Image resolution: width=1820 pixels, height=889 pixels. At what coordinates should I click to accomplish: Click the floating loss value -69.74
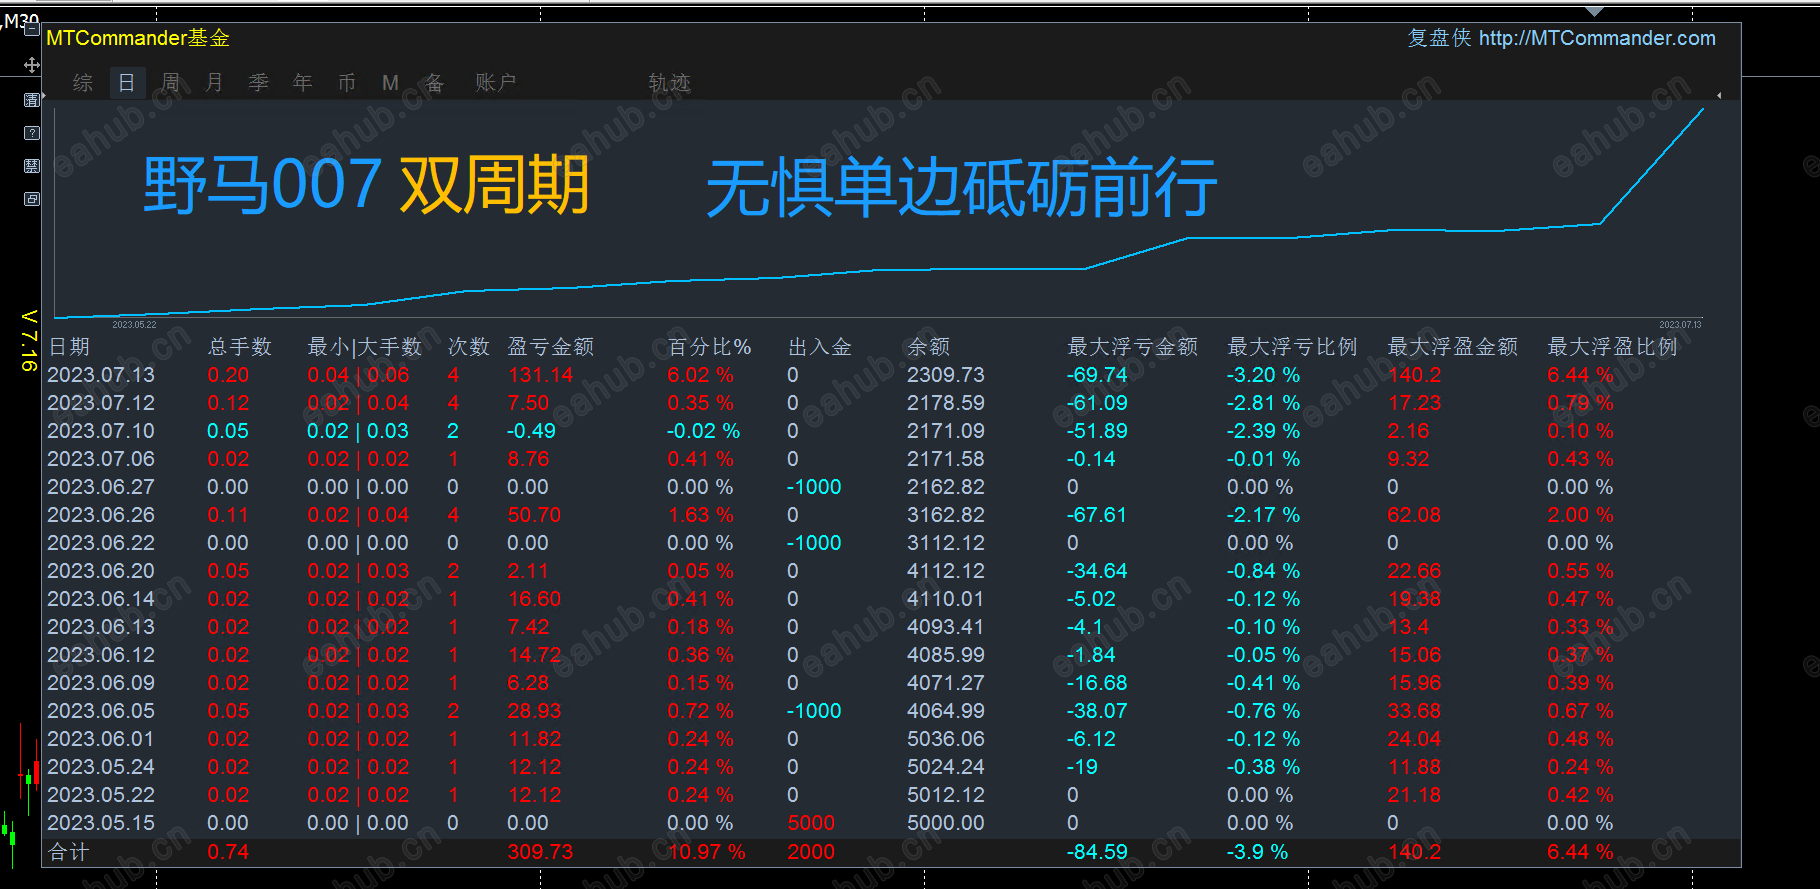[1097, 375]
